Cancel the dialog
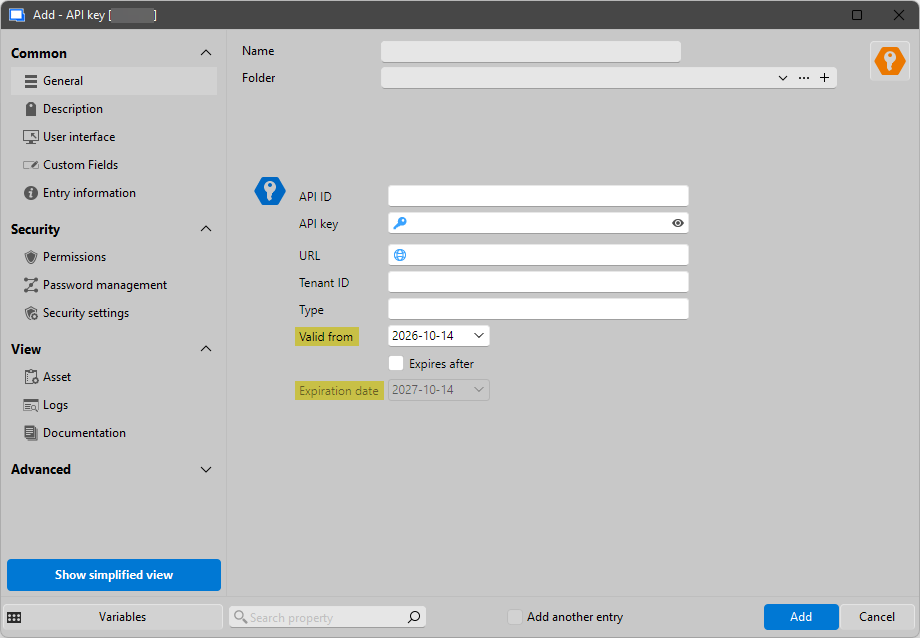 coord(877,617)
